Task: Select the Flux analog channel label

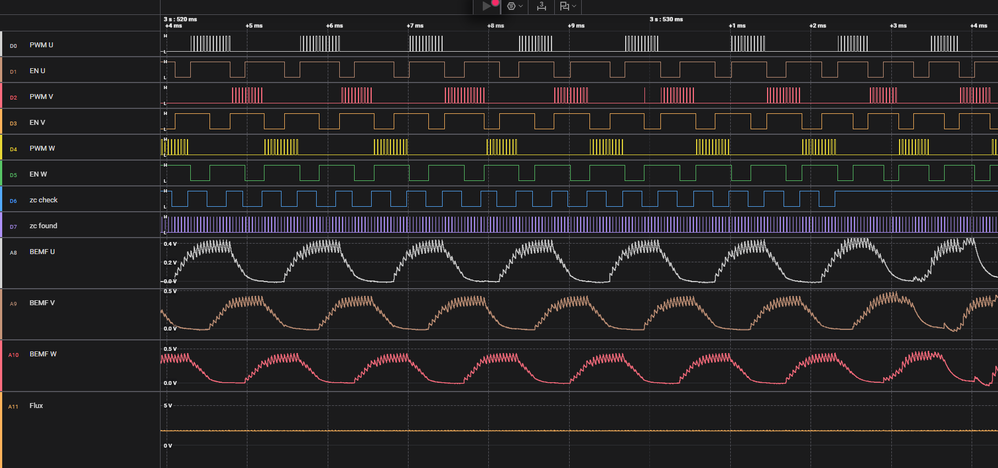Action: 36,405
